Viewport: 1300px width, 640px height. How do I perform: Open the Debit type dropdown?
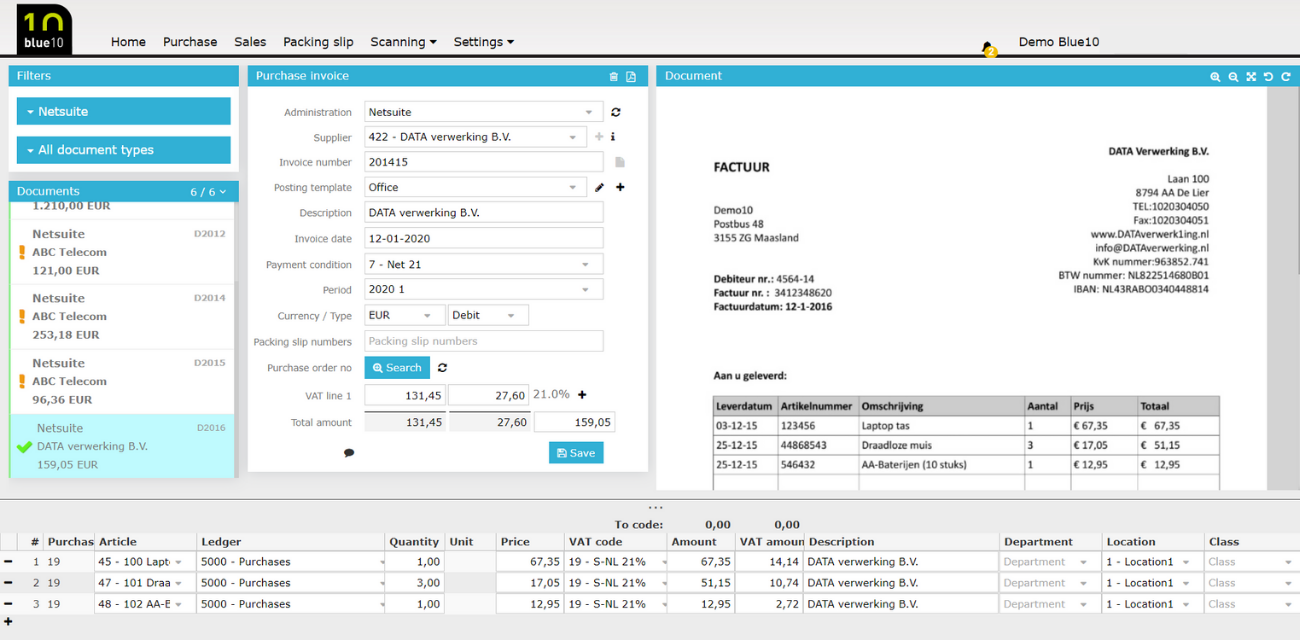coord(488,315)
